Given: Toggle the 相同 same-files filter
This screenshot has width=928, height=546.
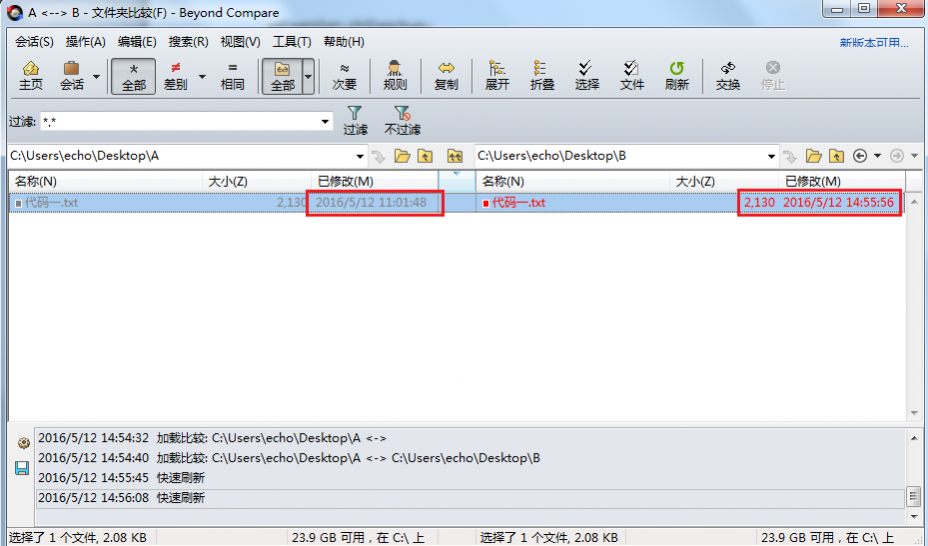Looking at the screenshot, I should tap(232, 76).
